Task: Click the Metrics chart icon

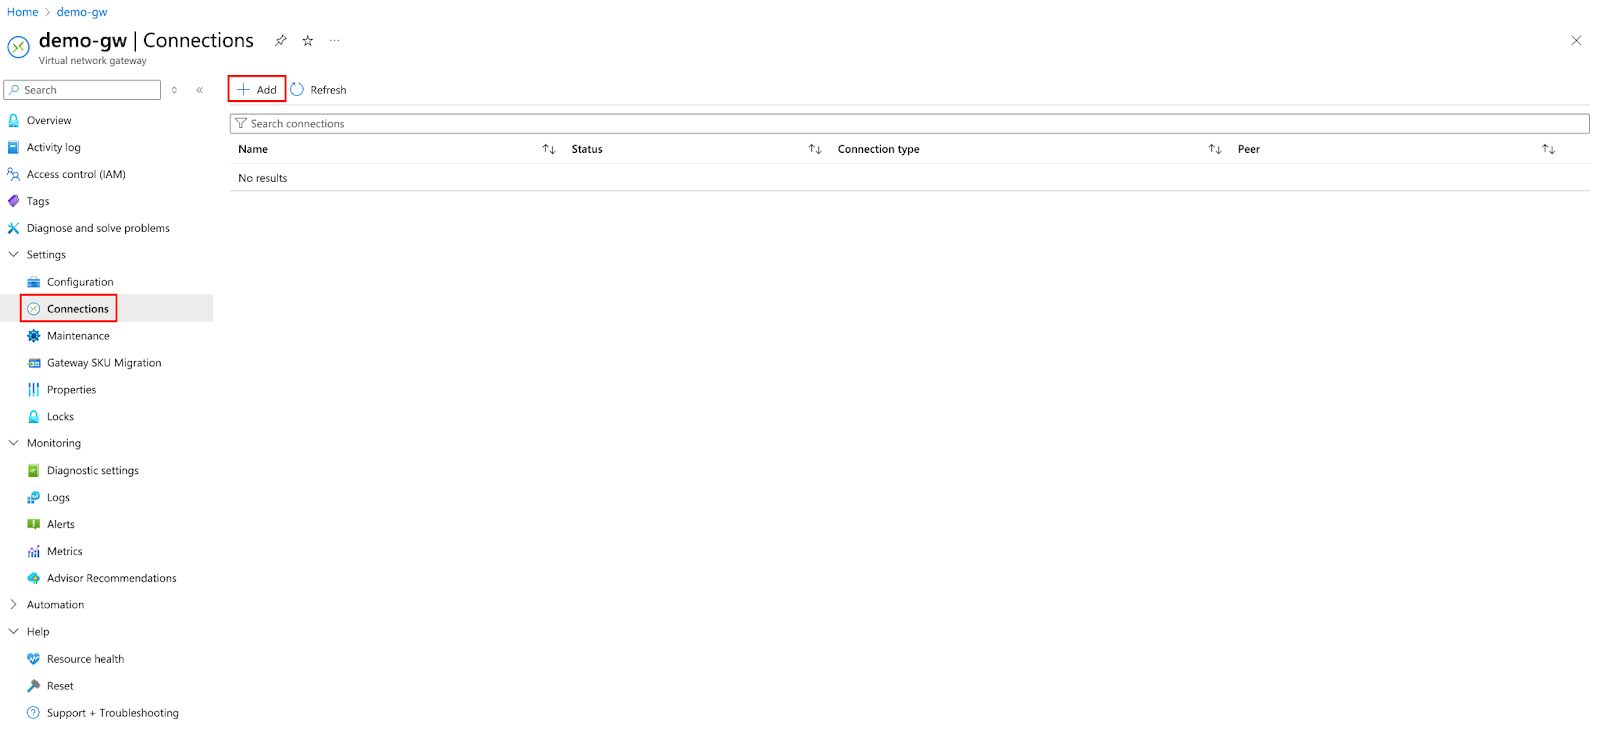Action: (34, 551)
